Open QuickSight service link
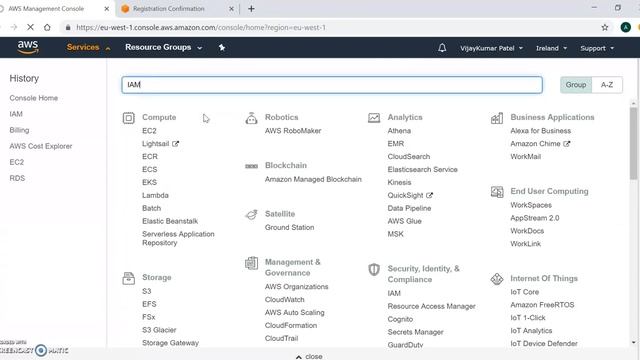The height and width of the screenshot is (360, 640). (410, 196)
